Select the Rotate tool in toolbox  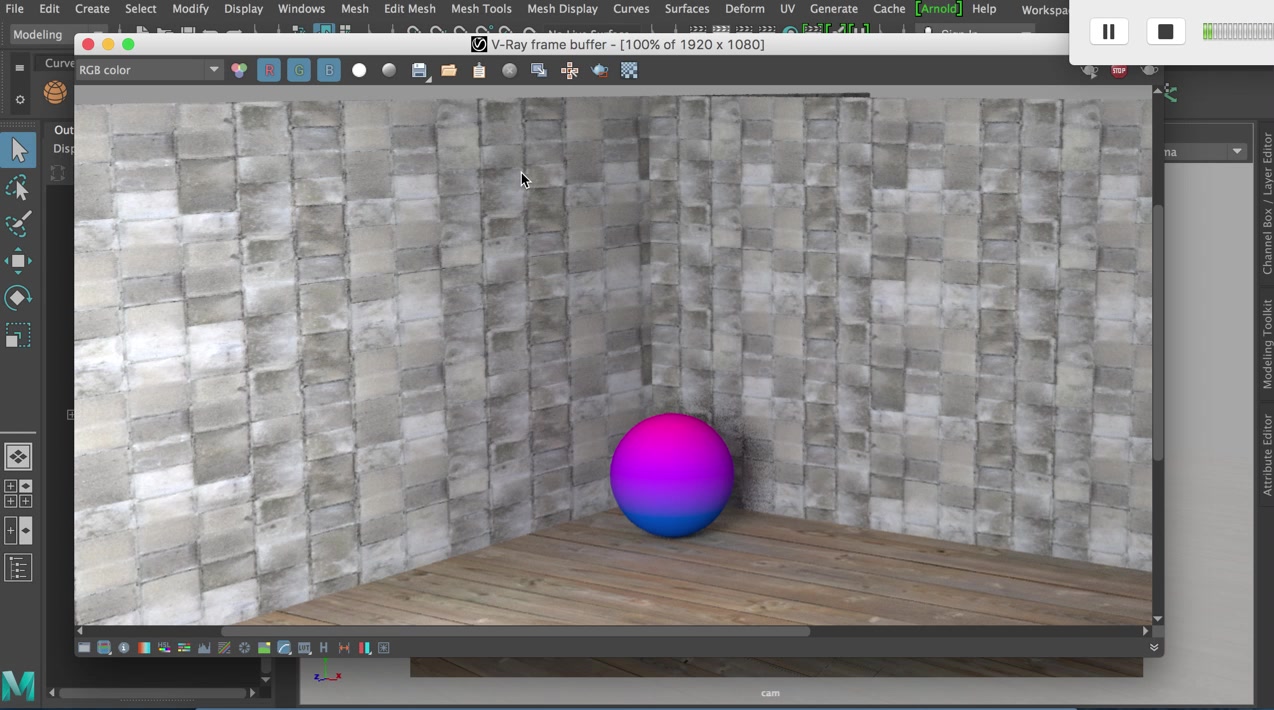pos(18,298)
